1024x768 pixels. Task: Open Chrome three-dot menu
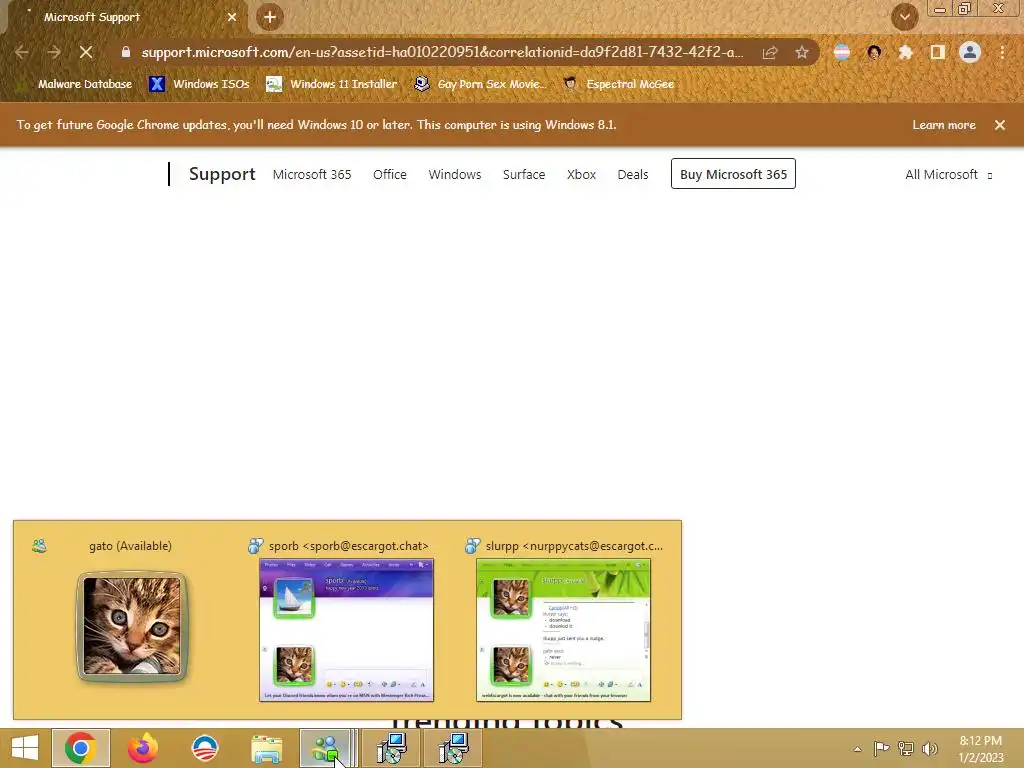pos(1002,52)
